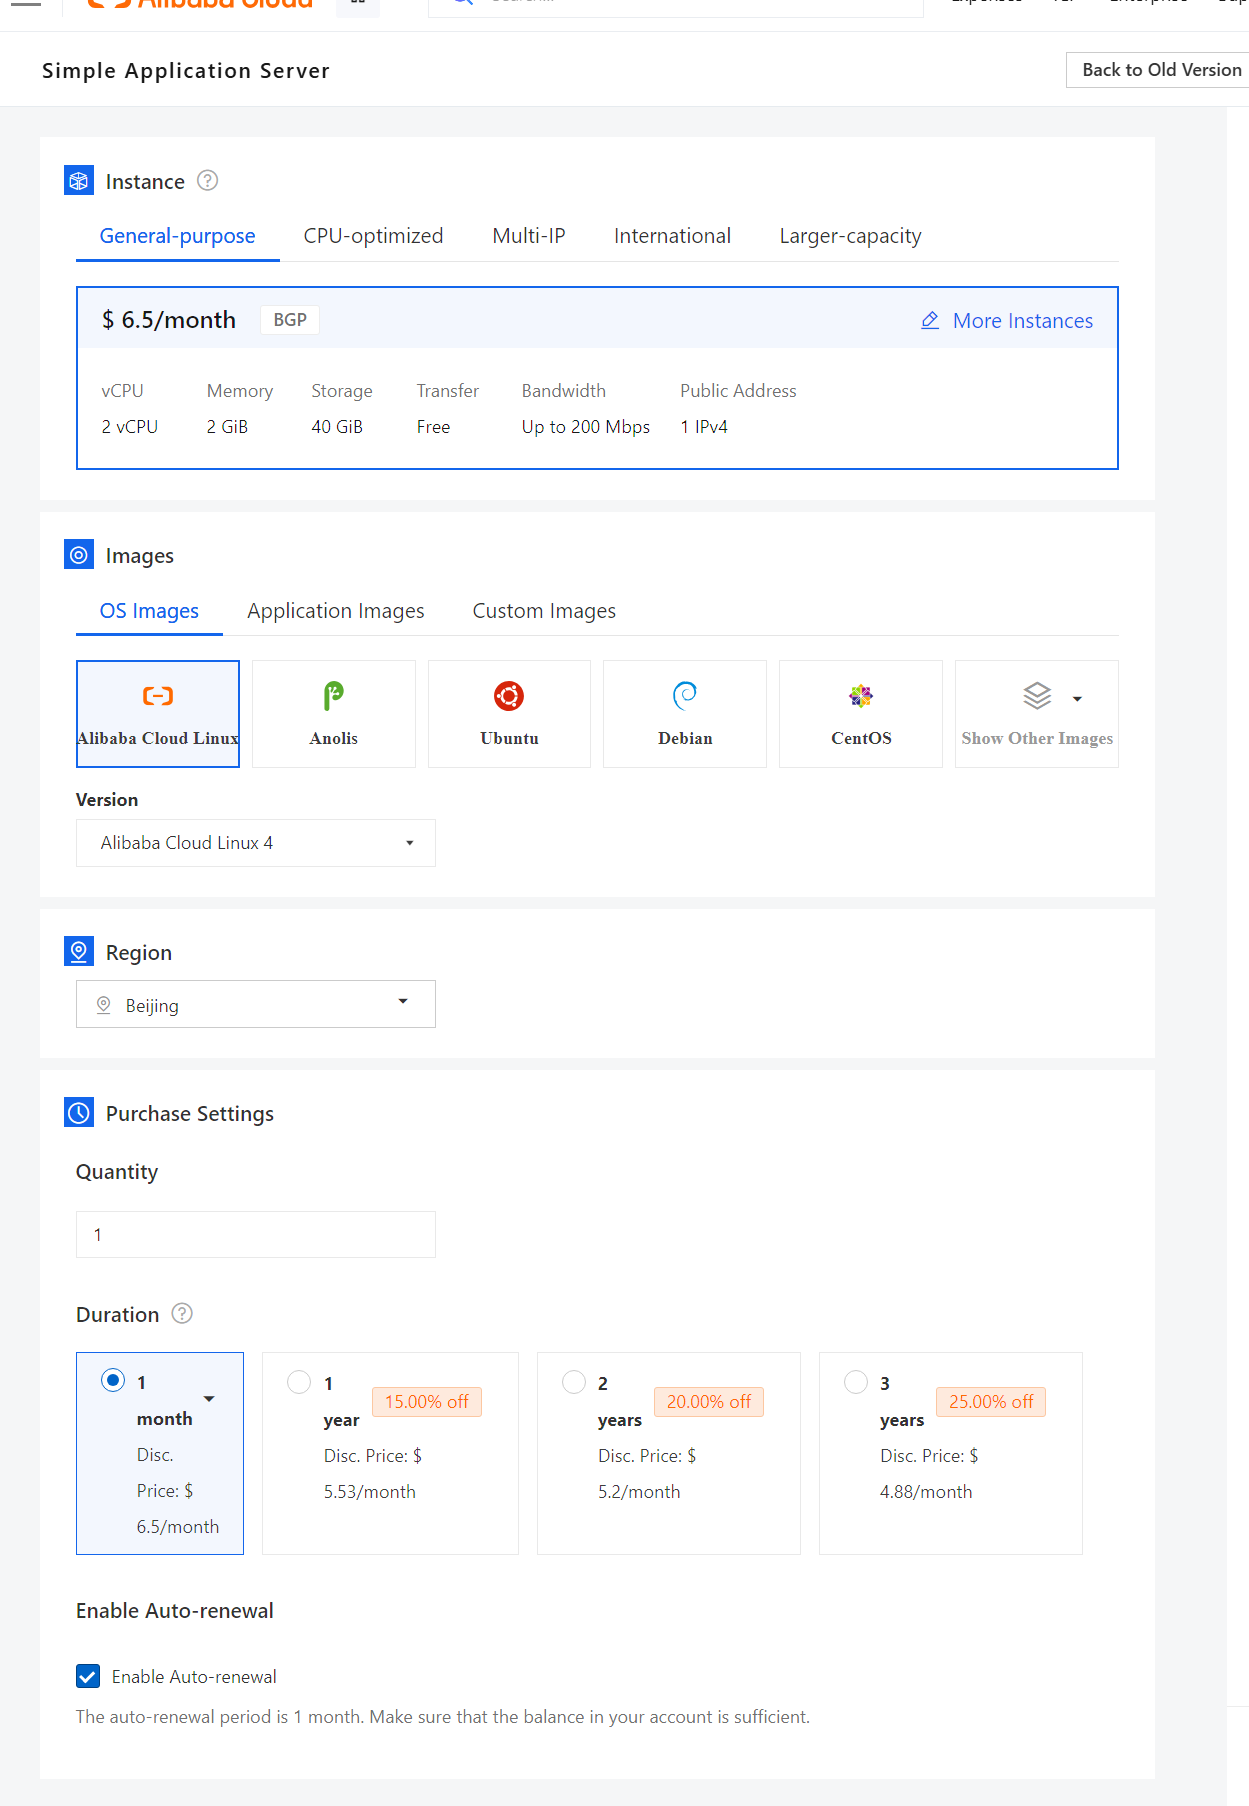Select the 2 years duration radio
Screen dimensions: 1249x1806
coord(574,1382)
